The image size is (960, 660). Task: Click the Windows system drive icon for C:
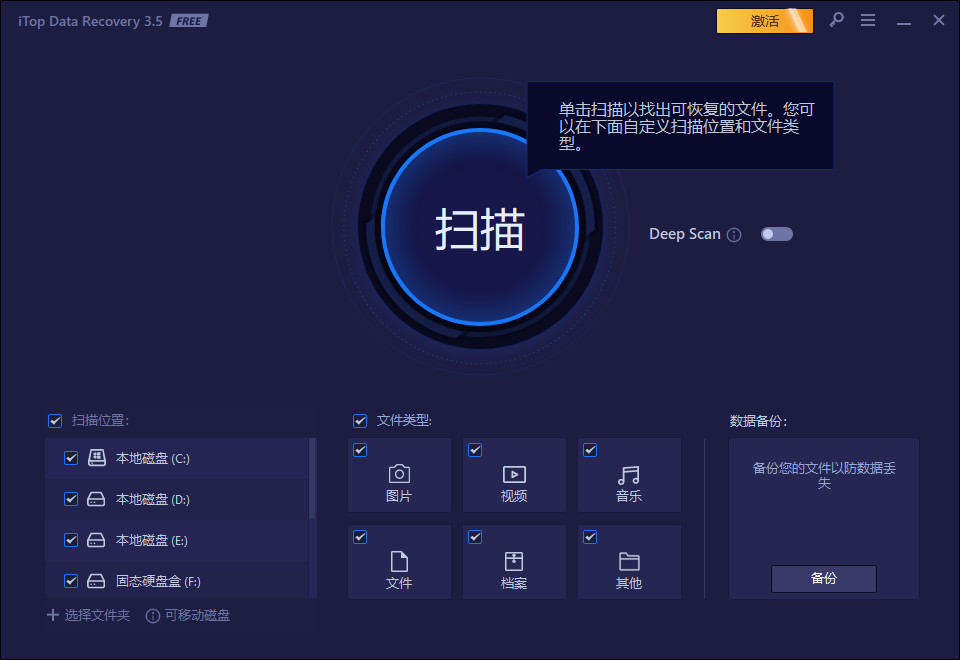[96, 457]
